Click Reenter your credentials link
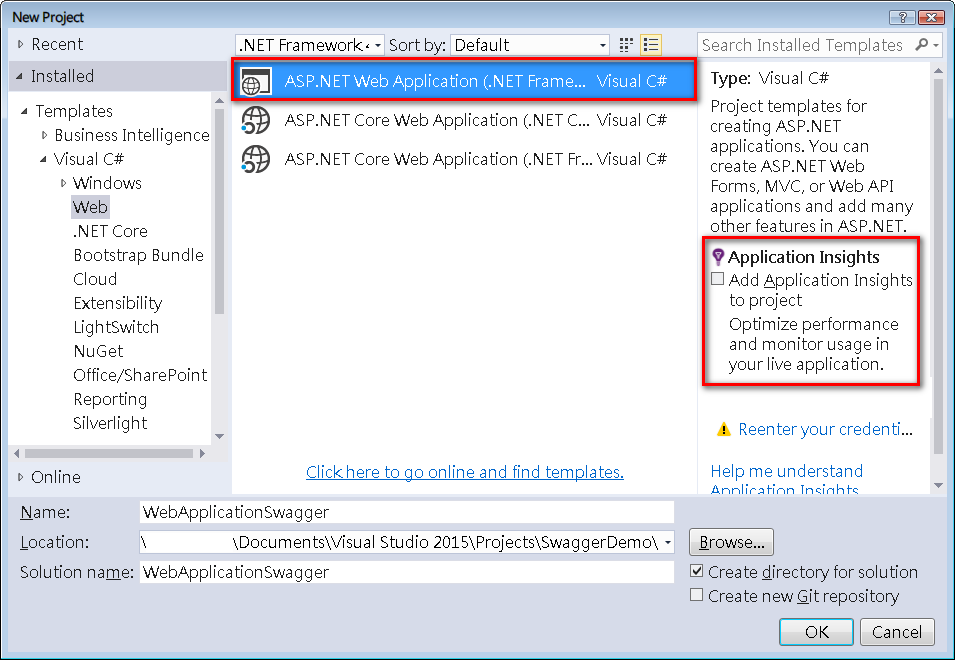 point(825,429)
